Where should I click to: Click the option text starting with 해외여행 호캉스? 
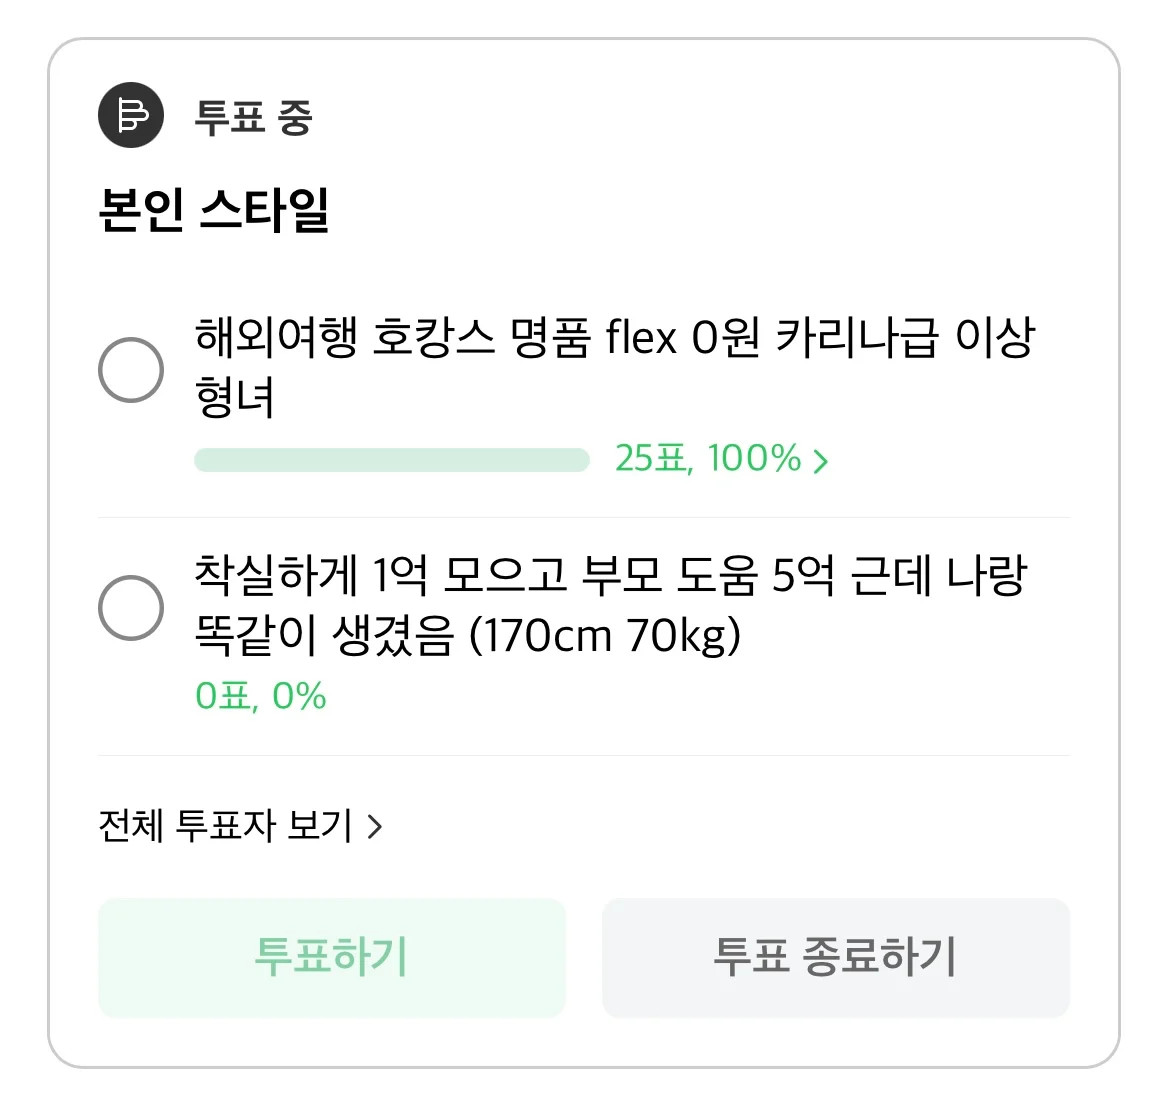point(614,337)
